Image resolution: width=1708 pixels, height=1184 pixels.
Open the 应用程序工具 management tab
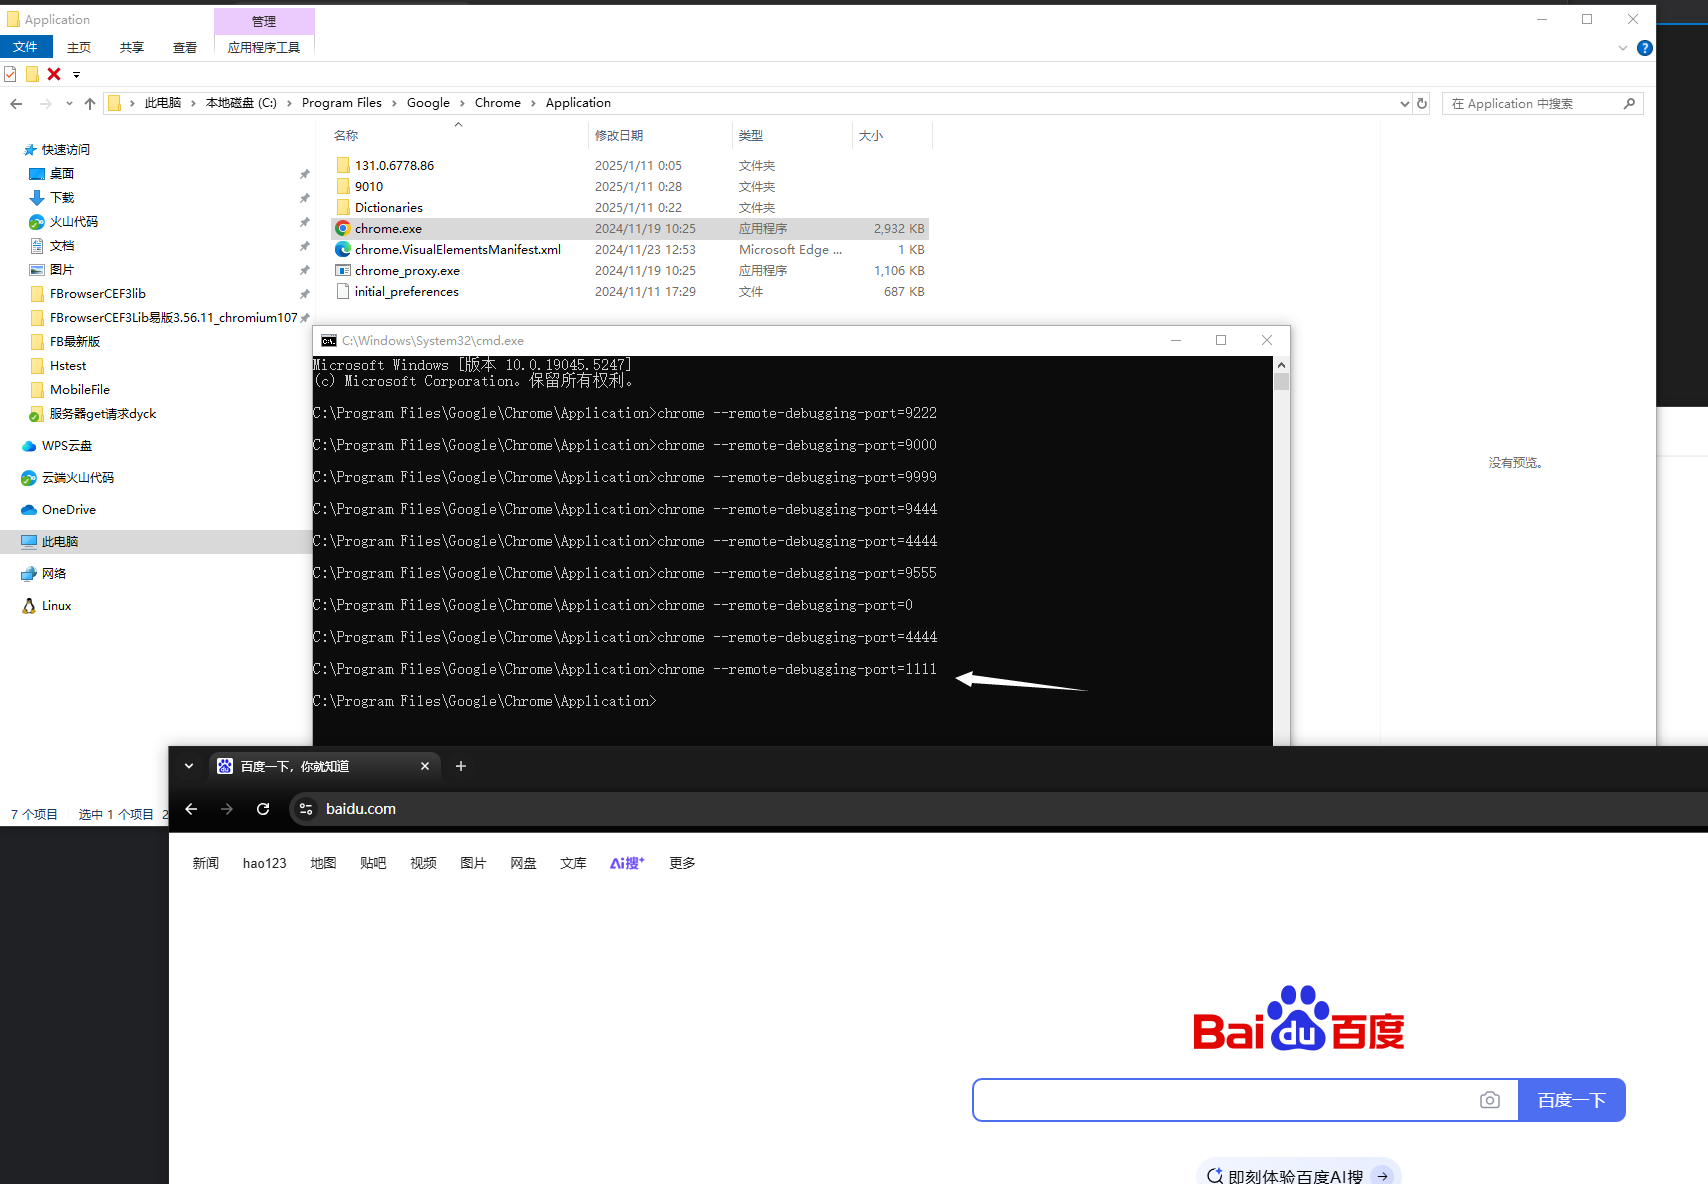point(264,46)
